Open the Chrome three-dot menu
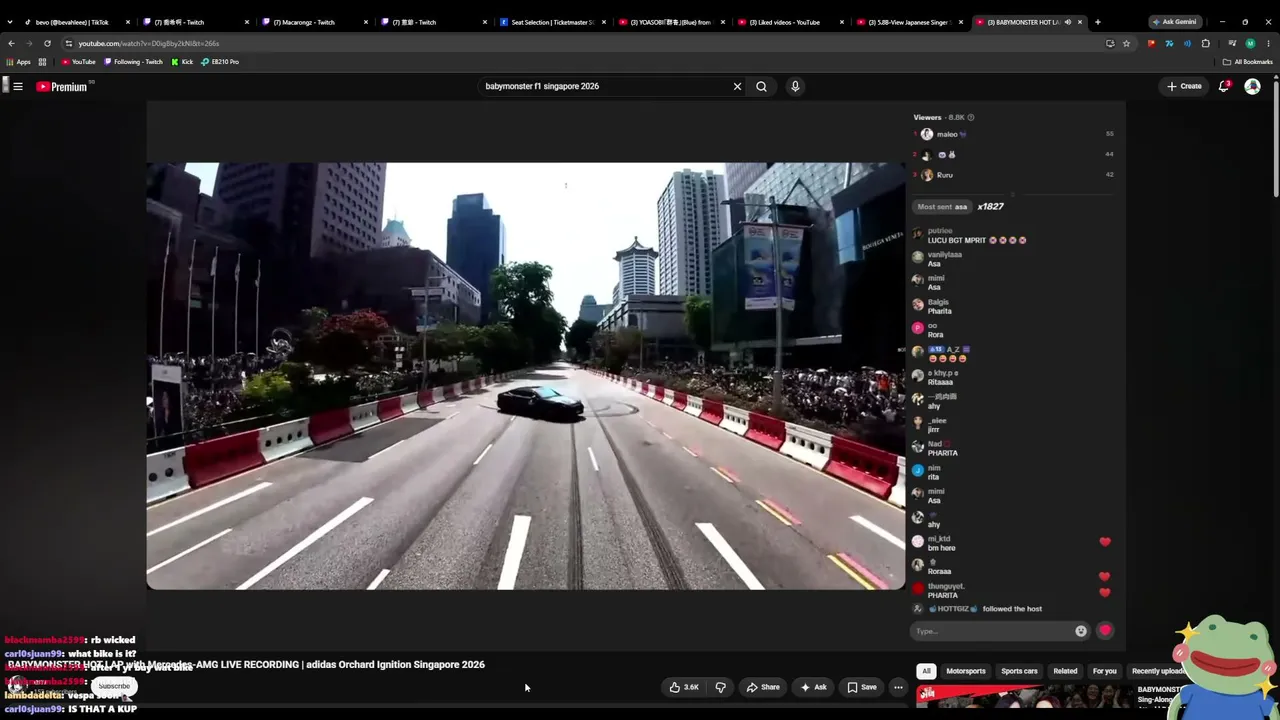 1268,43
